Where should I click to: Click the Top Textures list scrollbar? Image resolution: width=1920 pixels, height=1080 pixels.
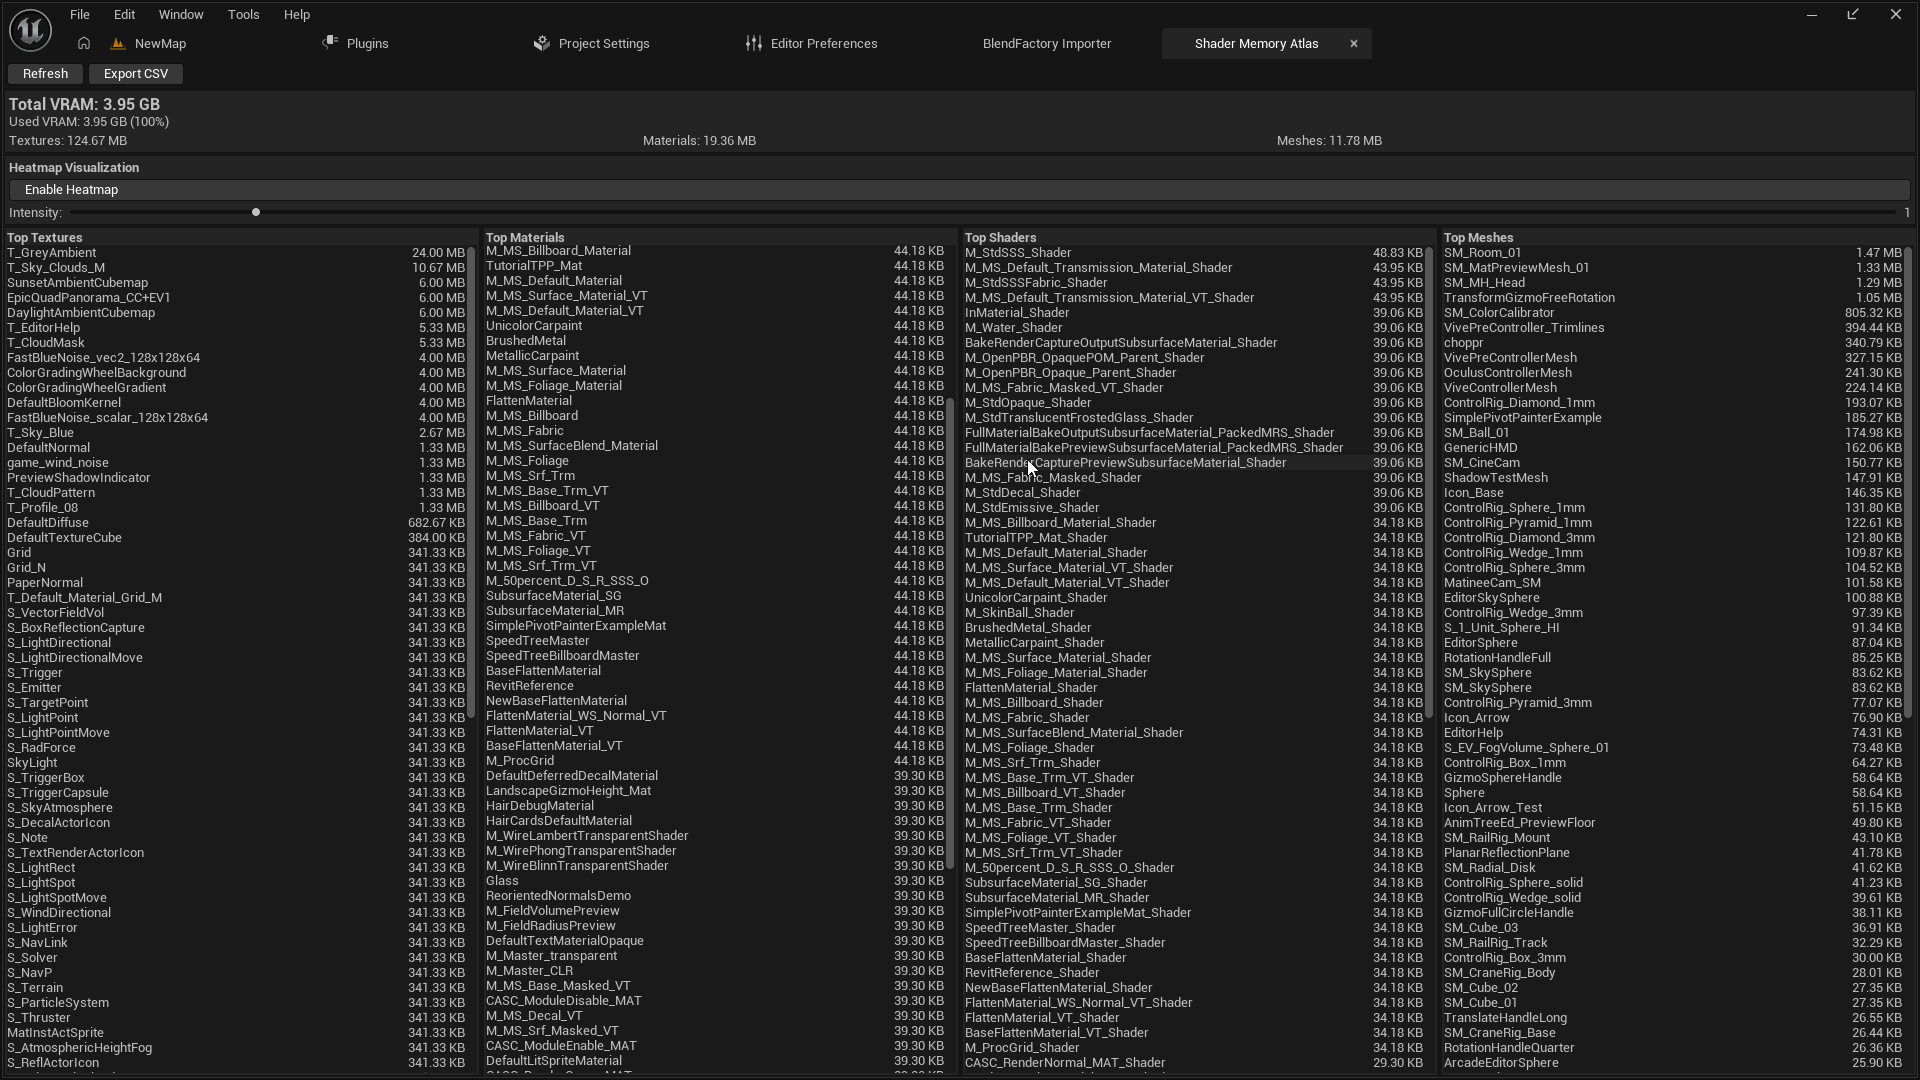click(x=470, y=482)
